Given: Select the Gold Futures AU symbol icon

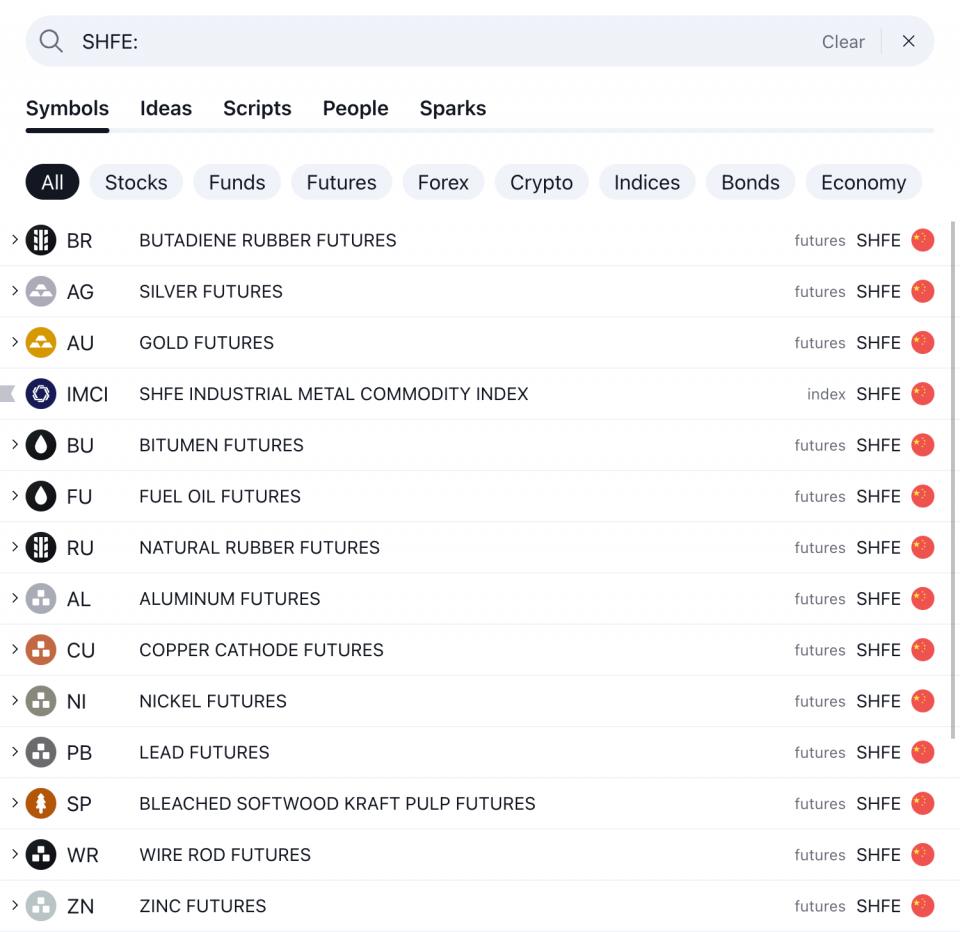Looking at the screenshot, I should 41,342.
